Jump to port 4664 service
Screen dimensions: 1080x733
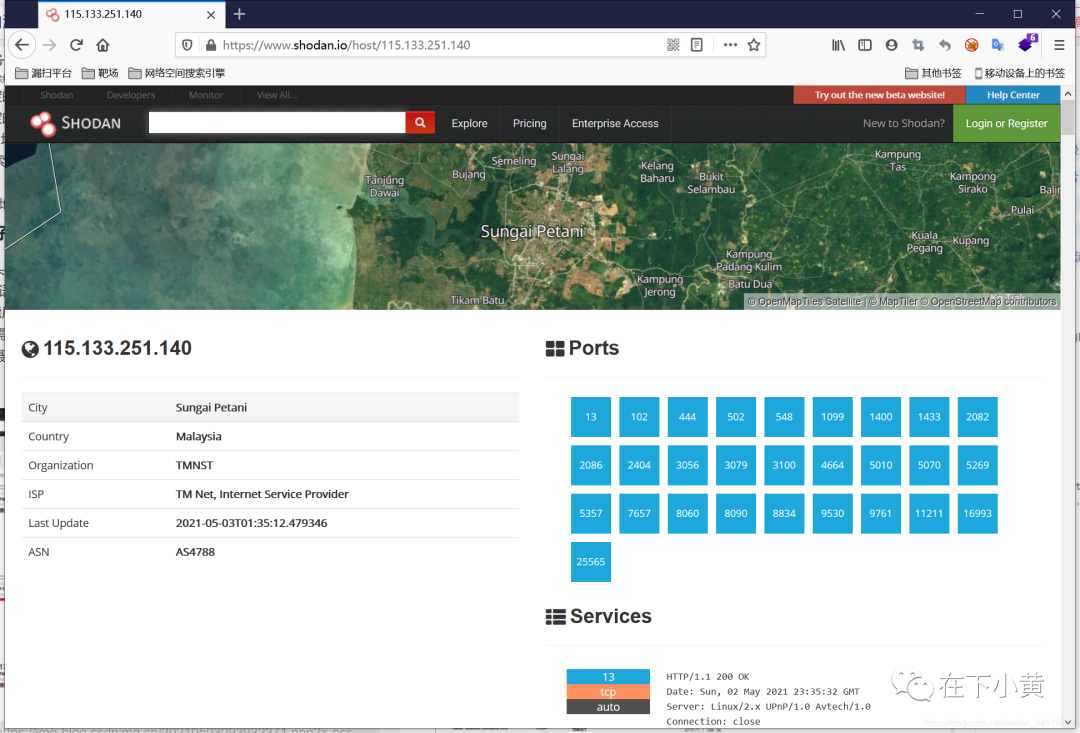833,465
